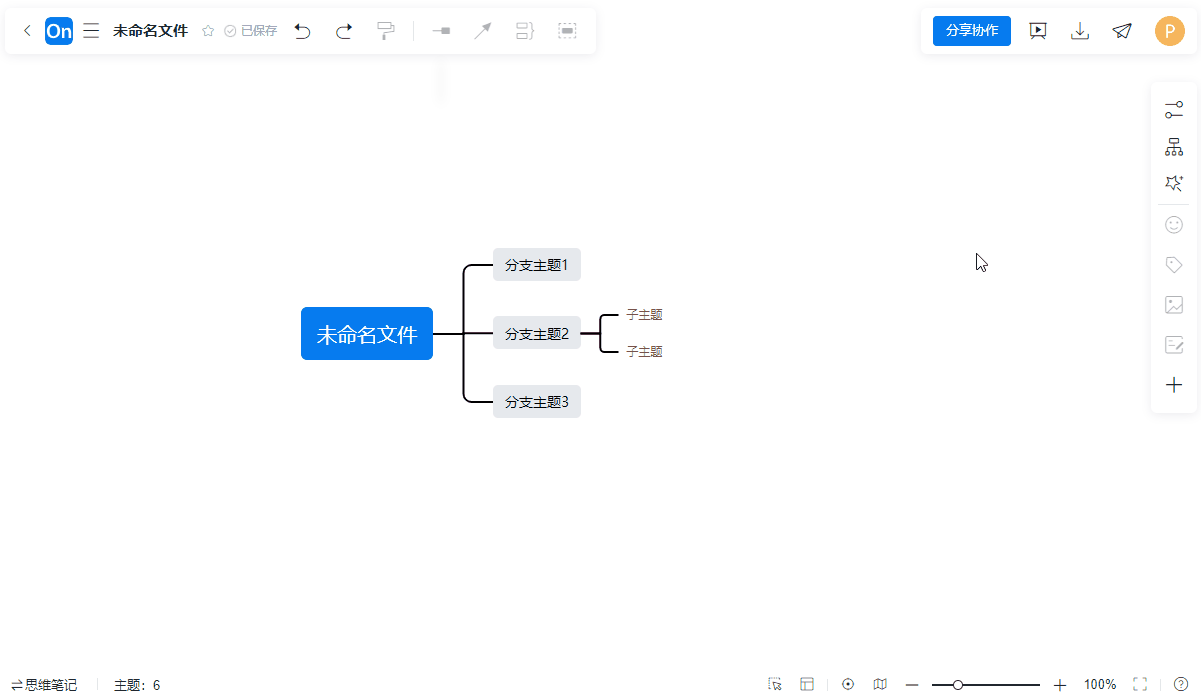Select the format painter tool
This screenshot has height=694, width=1201.
[x=386, y=31]
